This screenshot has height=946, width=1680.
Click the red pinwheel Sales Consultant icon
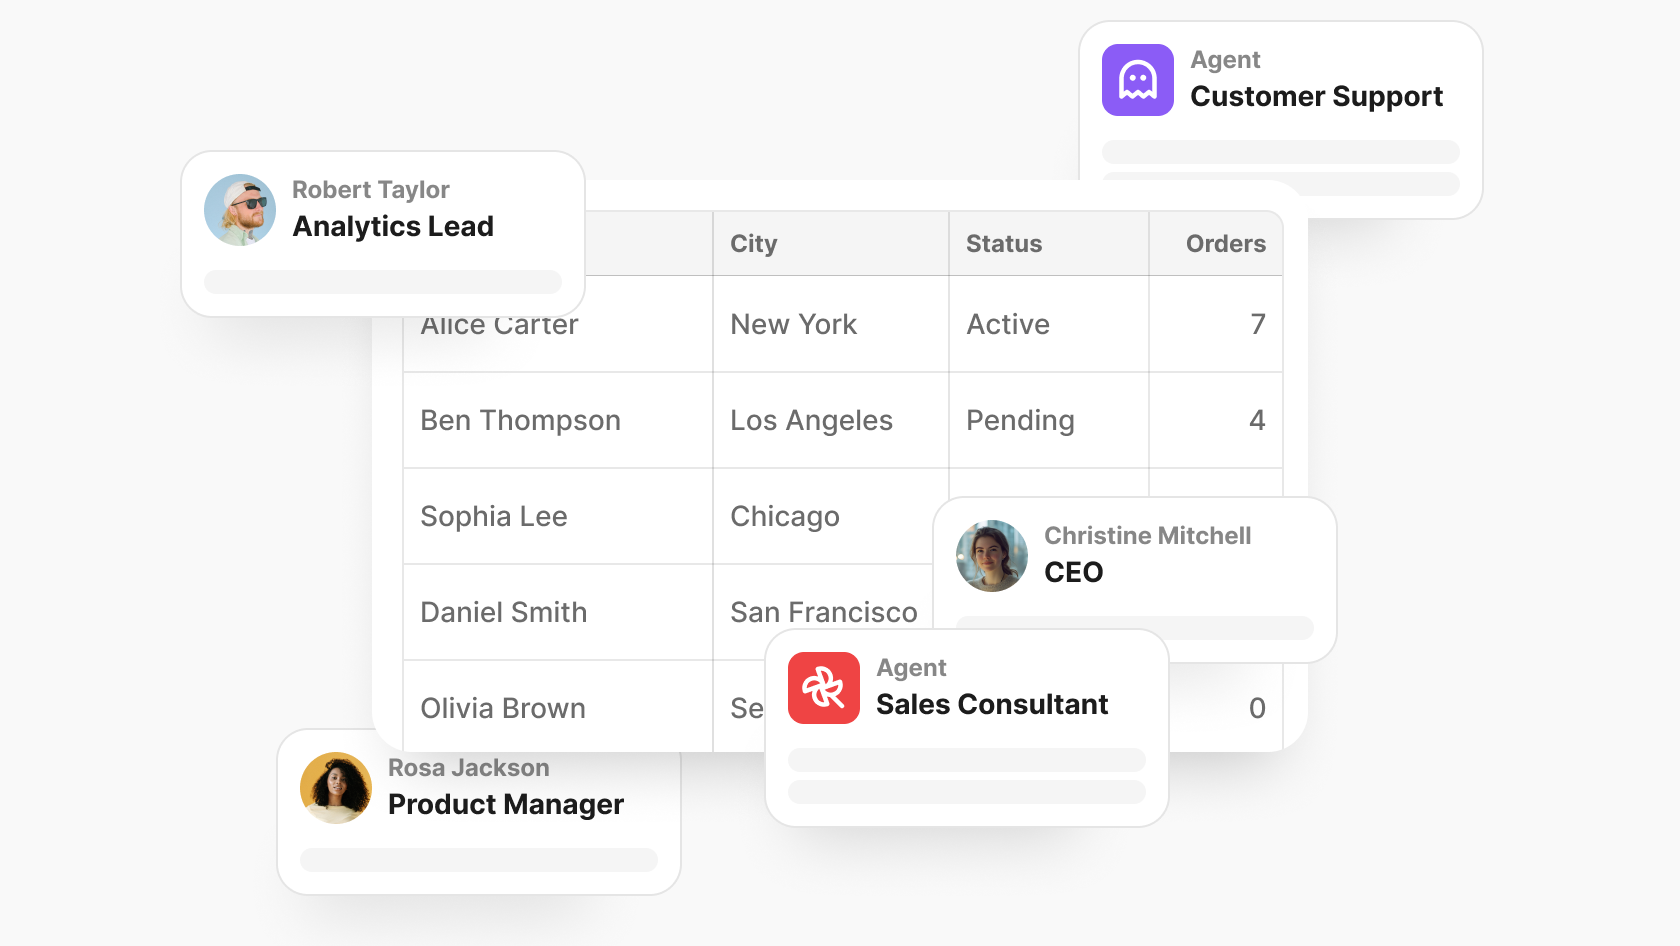click(823, 688)
